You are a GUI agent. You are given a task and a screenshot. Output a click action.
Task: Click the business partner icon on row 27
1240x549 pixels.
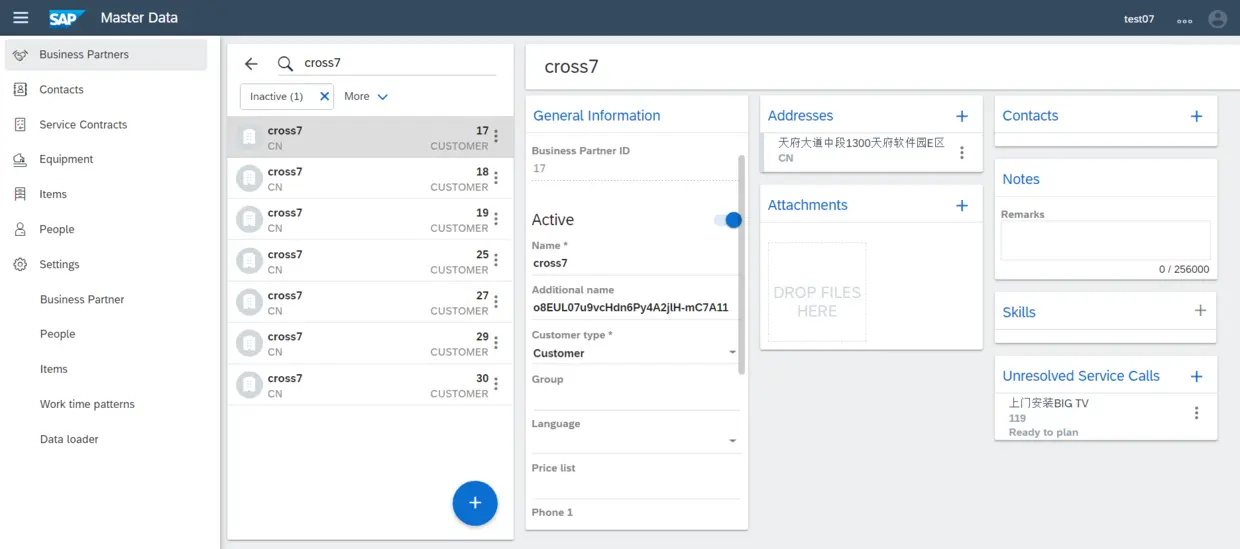coord(248,302)
